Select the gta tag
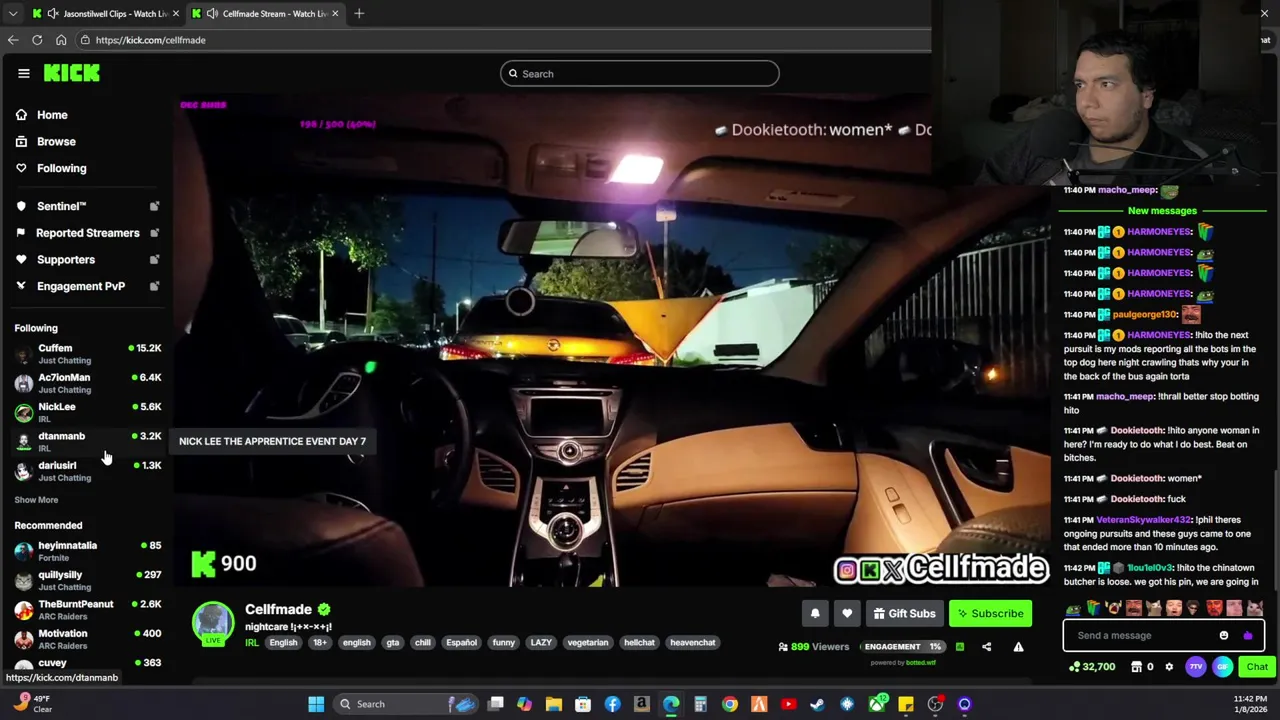 click(392, 643)
